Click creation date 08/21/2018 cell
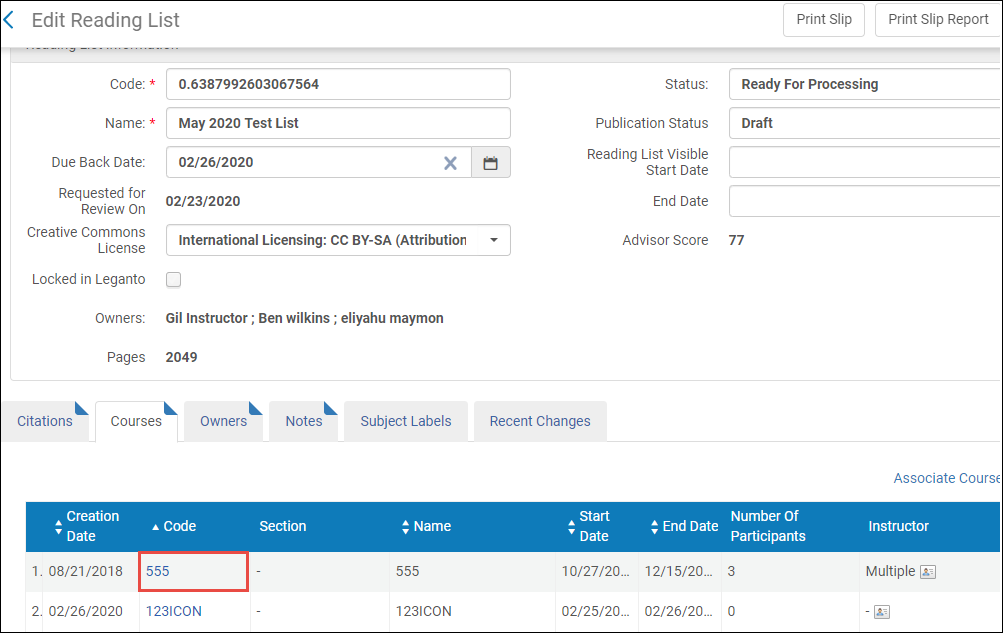Image resolution: width=1003 pixels, height=633 pixels. coord(86,572)
